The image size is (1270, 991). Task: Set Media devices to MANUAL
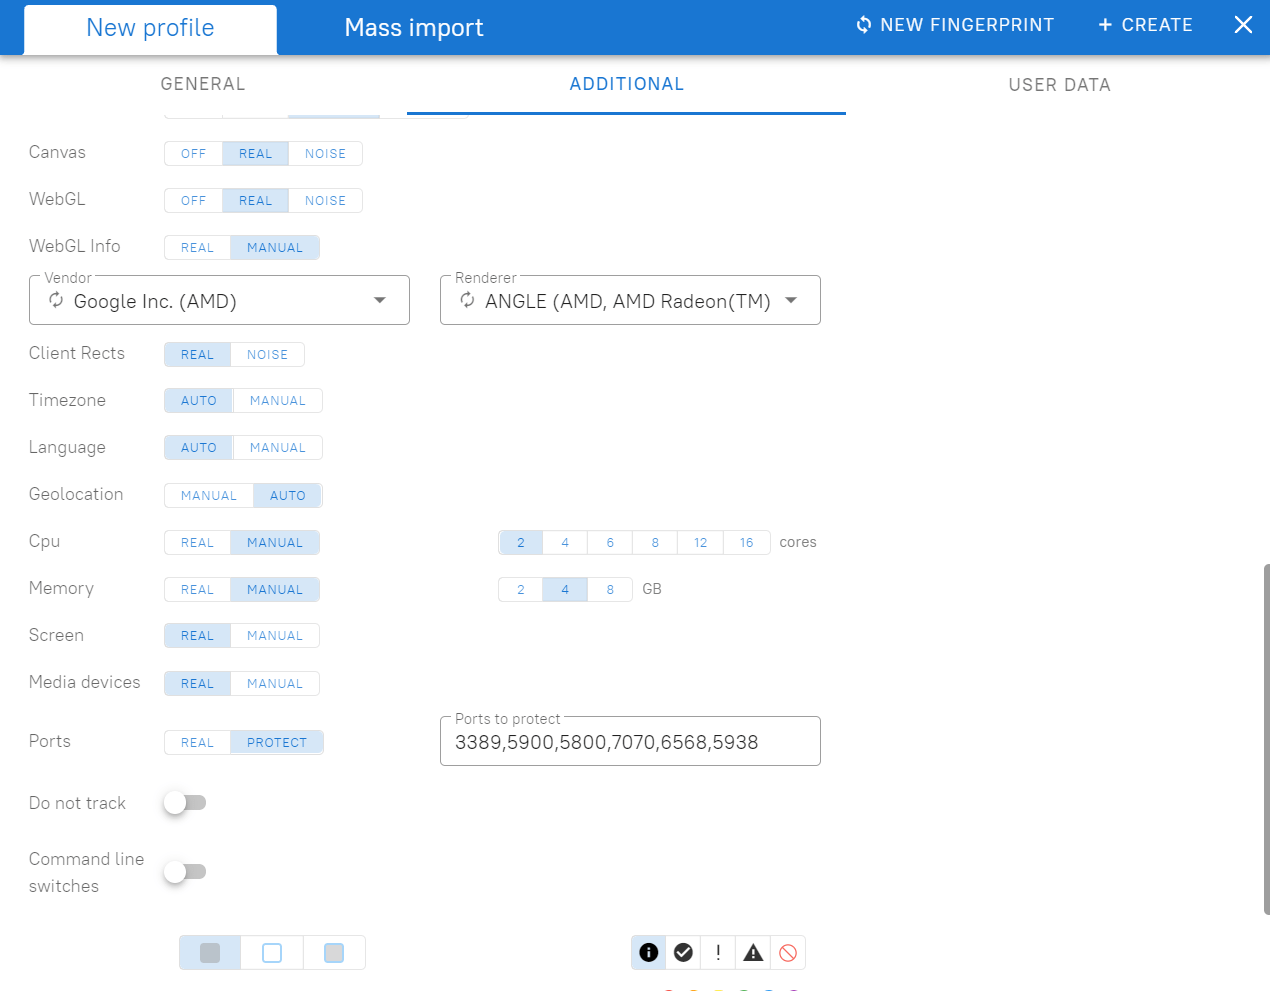point(274,683)
